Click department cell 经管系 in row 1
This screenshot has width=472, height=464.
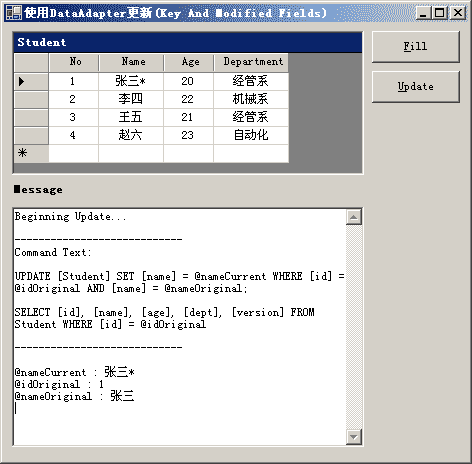251,81
